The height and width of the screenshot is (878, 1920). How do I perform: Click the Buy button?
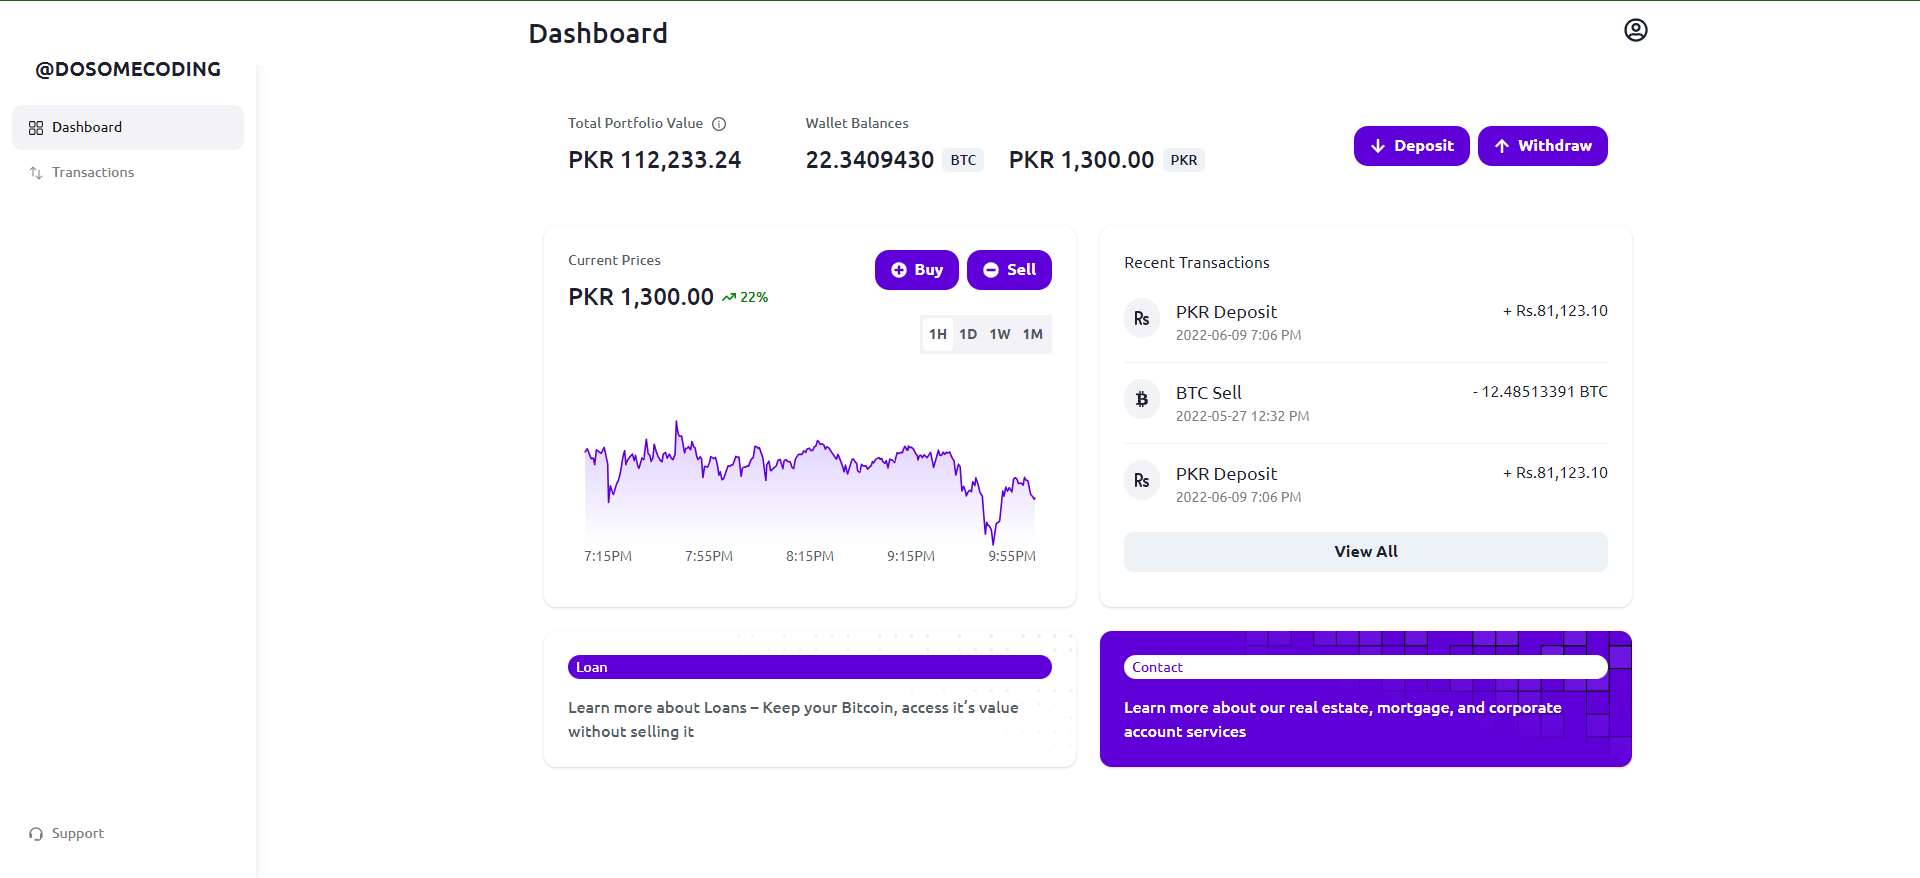tap(916, 270)
